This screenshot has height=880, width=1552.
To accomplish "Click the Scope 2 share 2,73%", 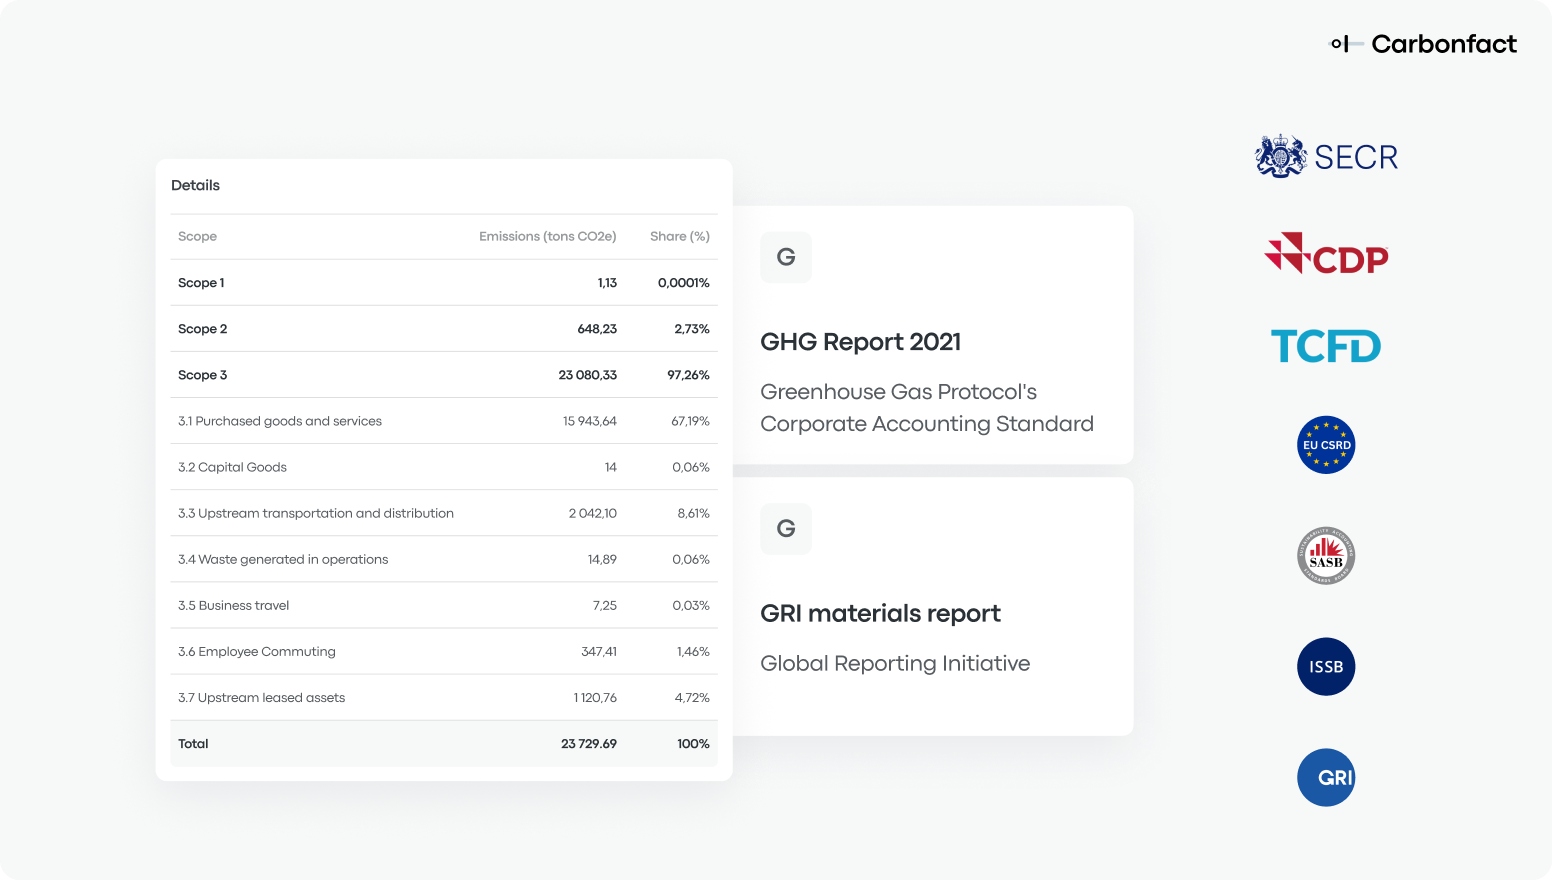I will pos(692,329).
